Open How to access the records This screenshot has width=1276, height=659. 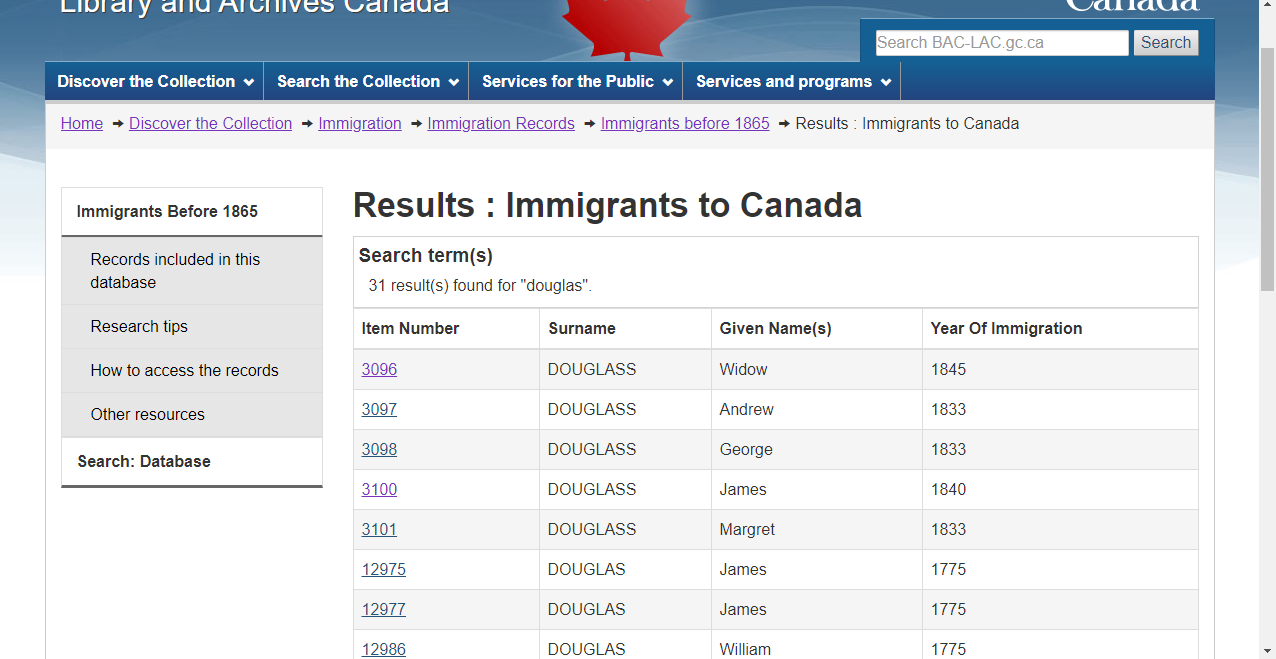[x=184, y=371]
